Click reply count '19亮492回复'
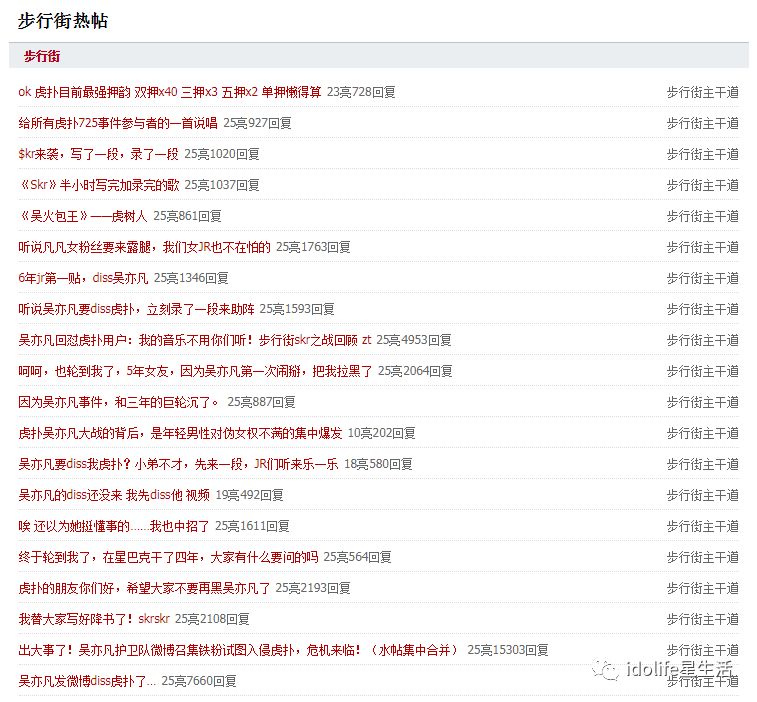Image resolution: width=757 pixels, height=702 pixels. coord(250,495)
